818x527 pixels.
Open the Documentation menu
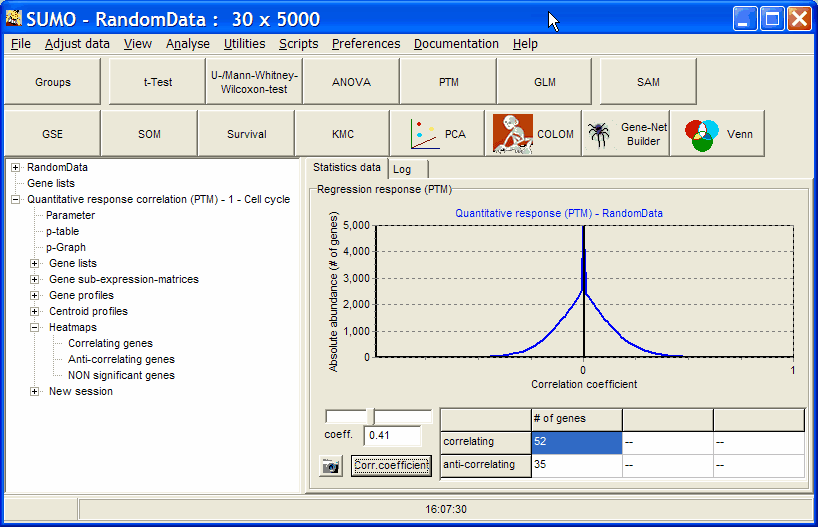tap(456, 44)
